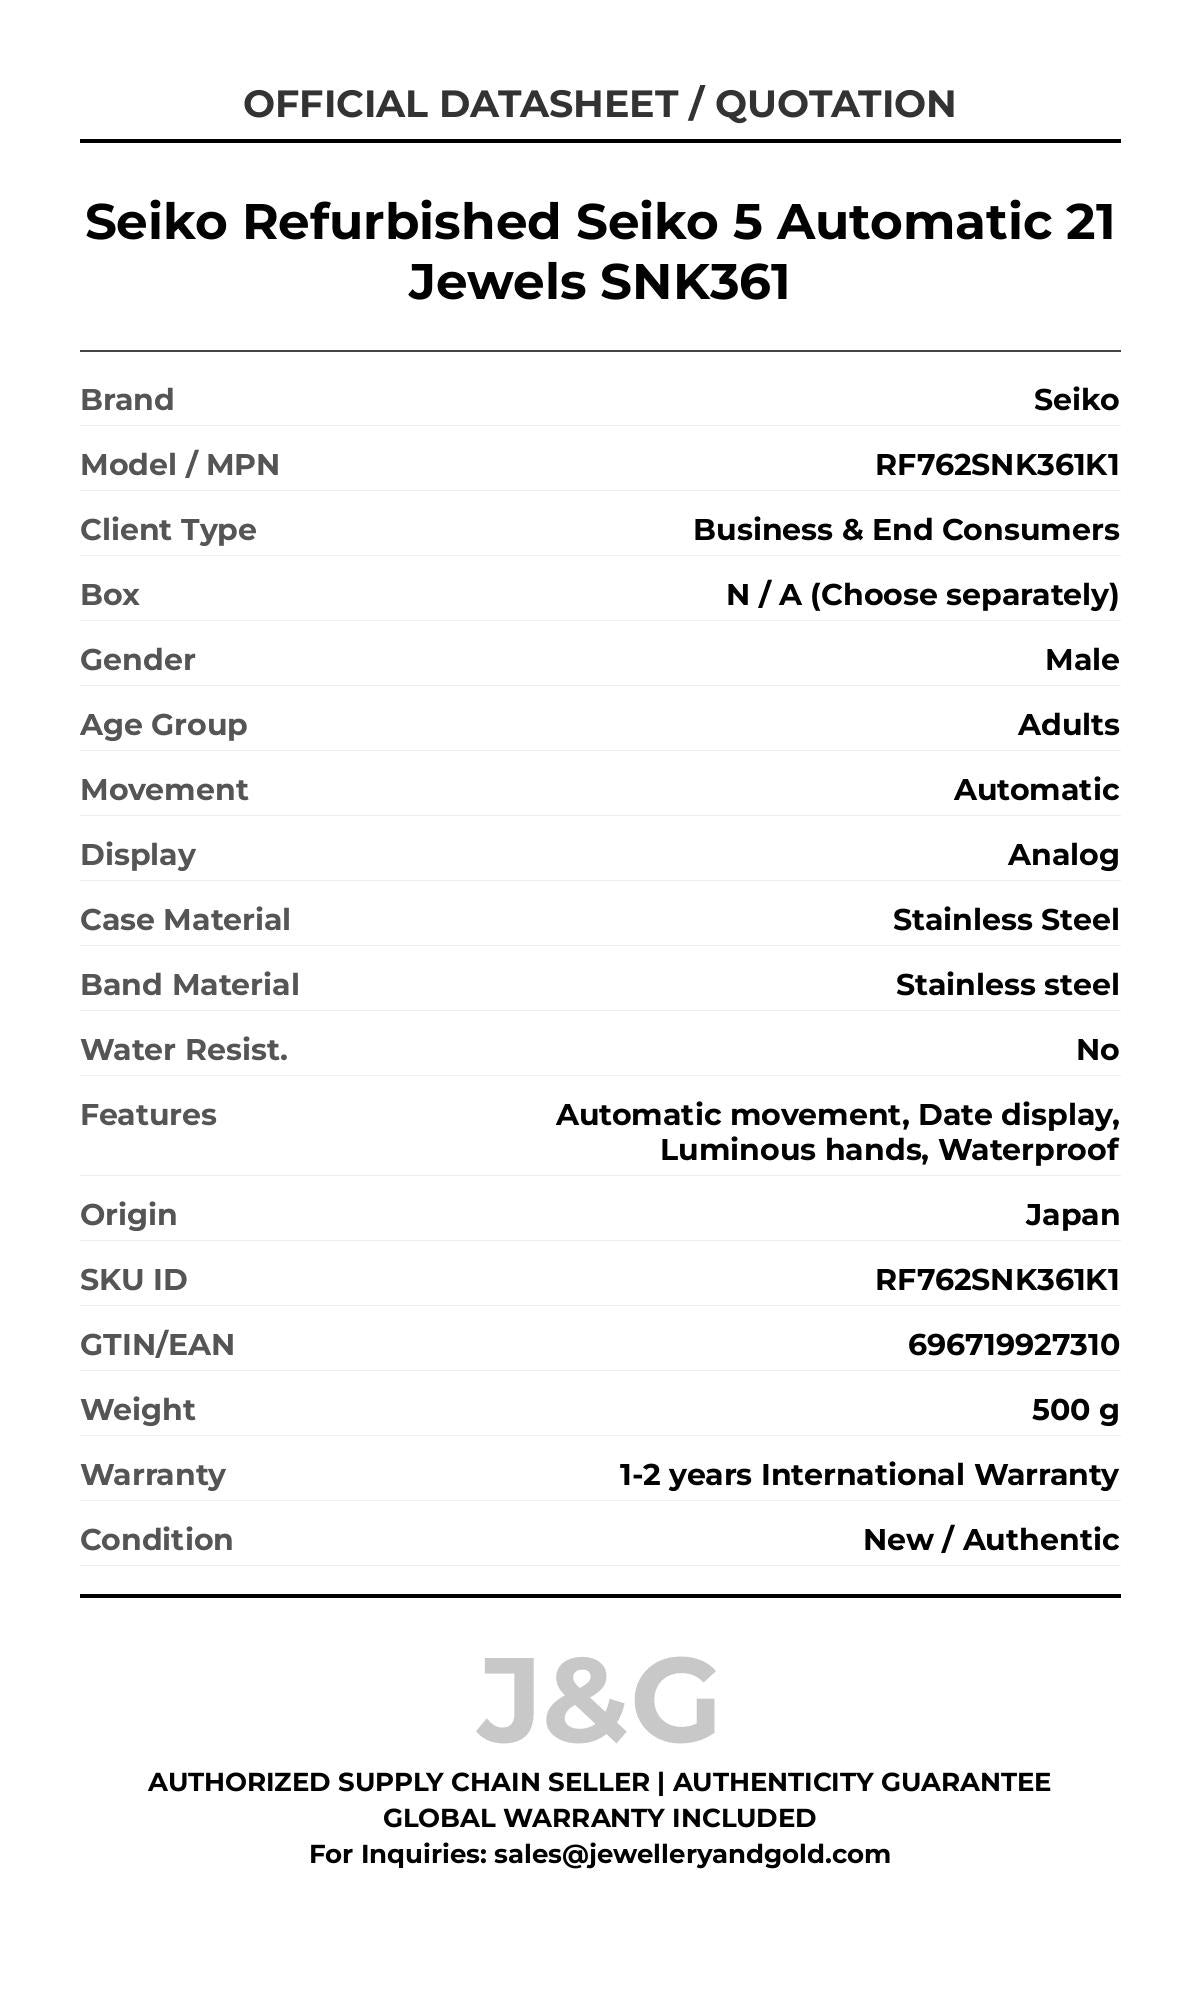Click the Client Type value
The image size is (1200, 2000).
905,530
